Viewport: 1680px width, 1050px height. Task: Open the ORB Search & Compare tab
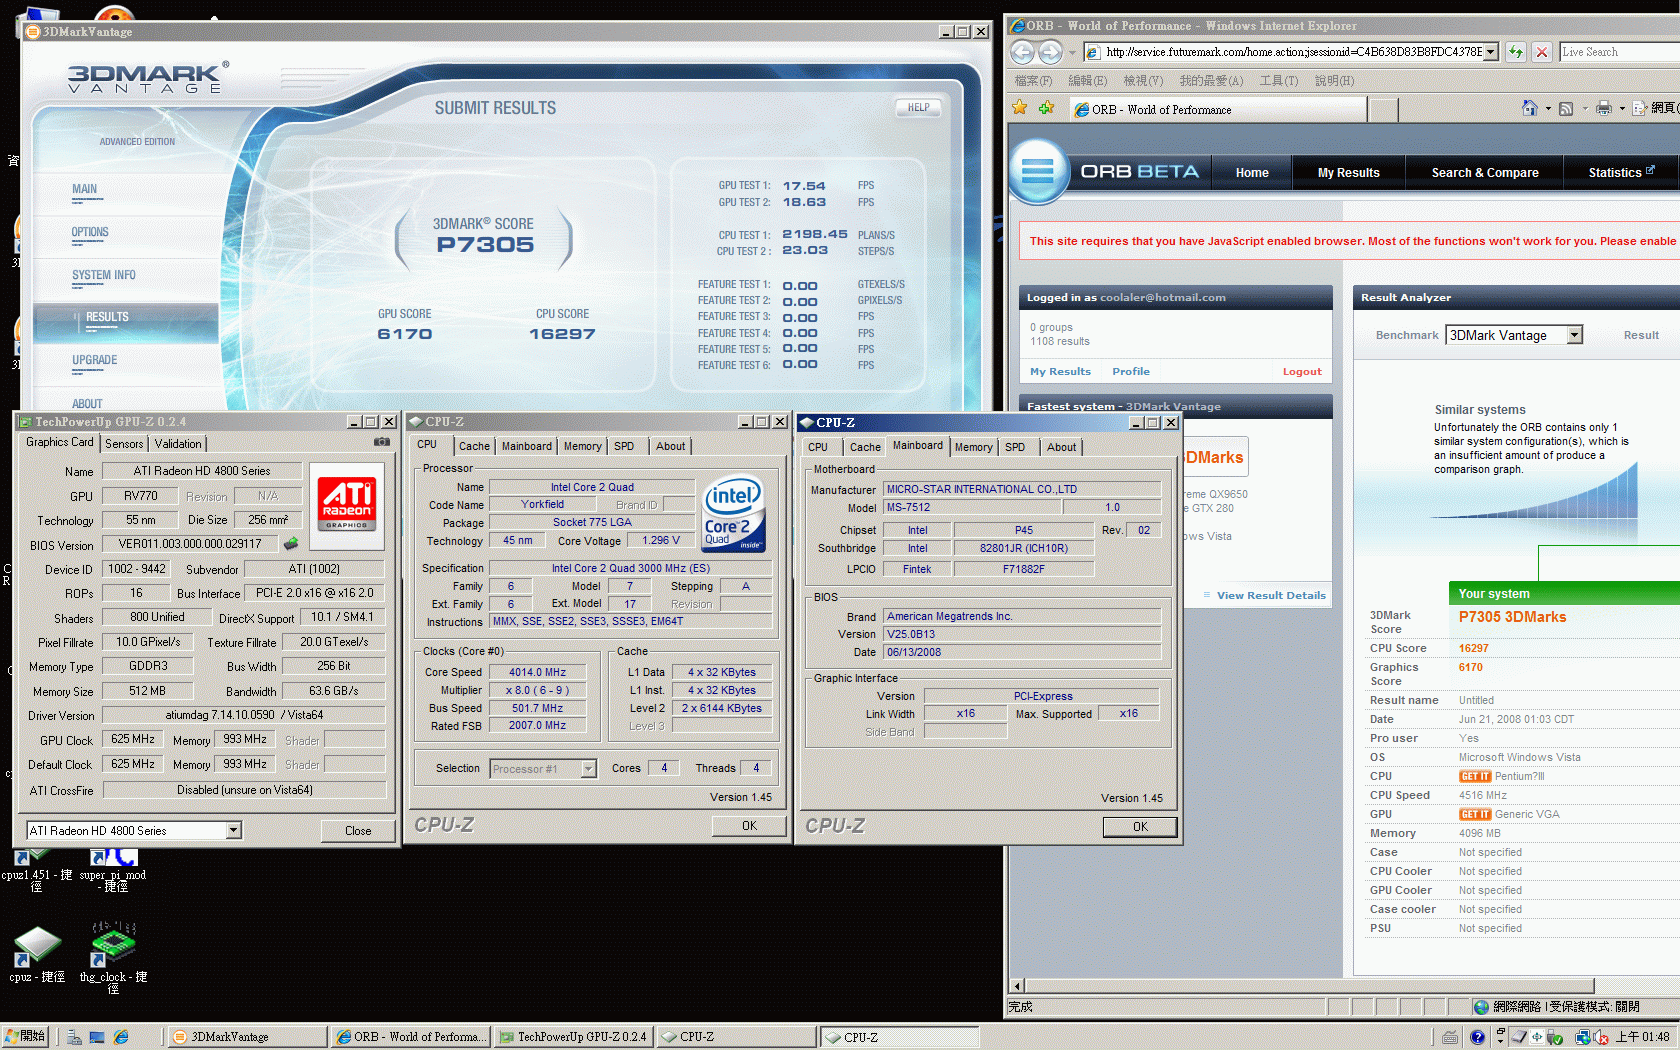point(1484,173)
